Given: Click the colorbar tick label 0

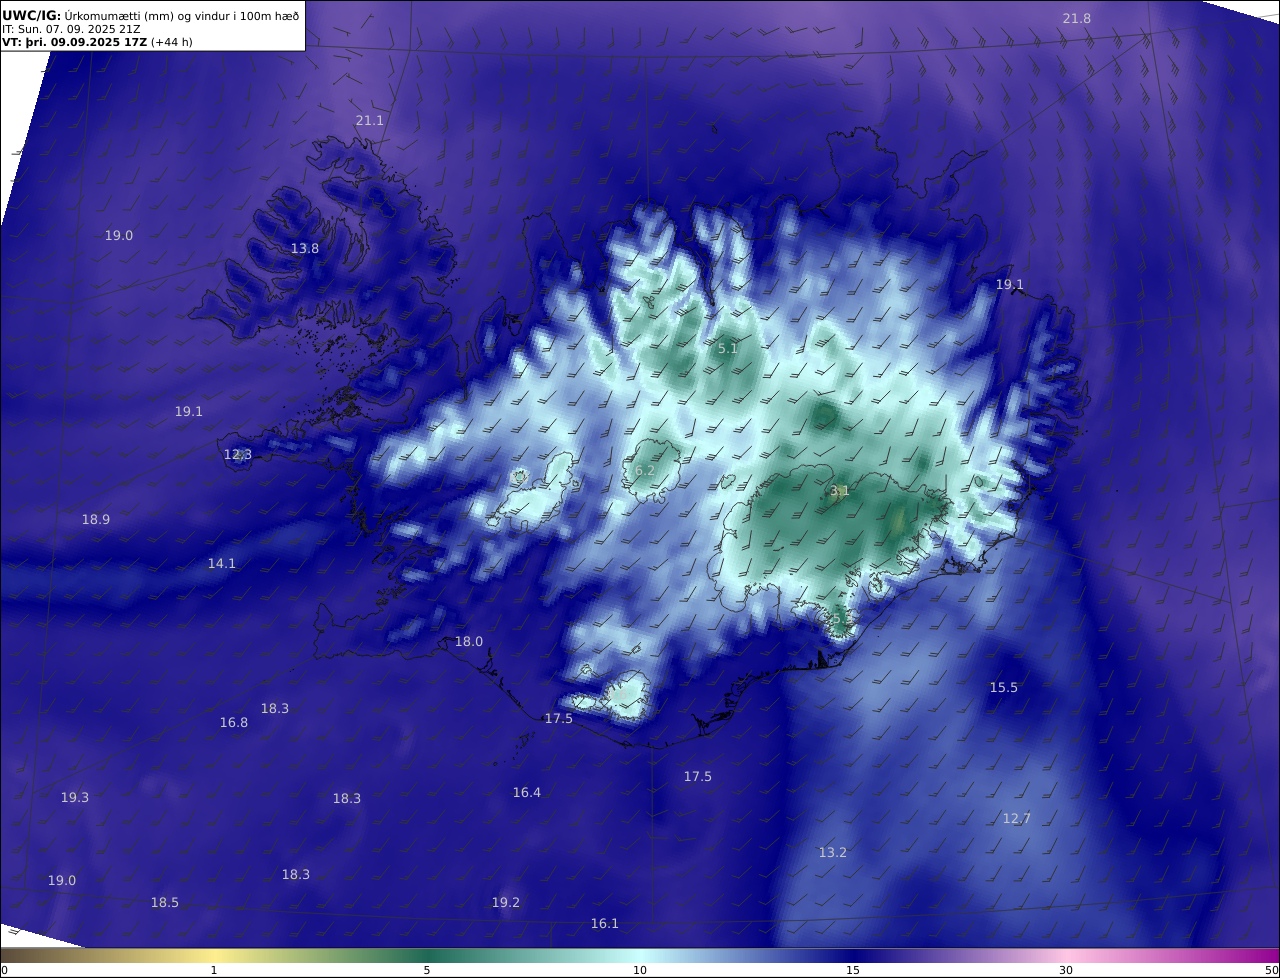Looking at the screenshot, I should click(x=4, y=970).
